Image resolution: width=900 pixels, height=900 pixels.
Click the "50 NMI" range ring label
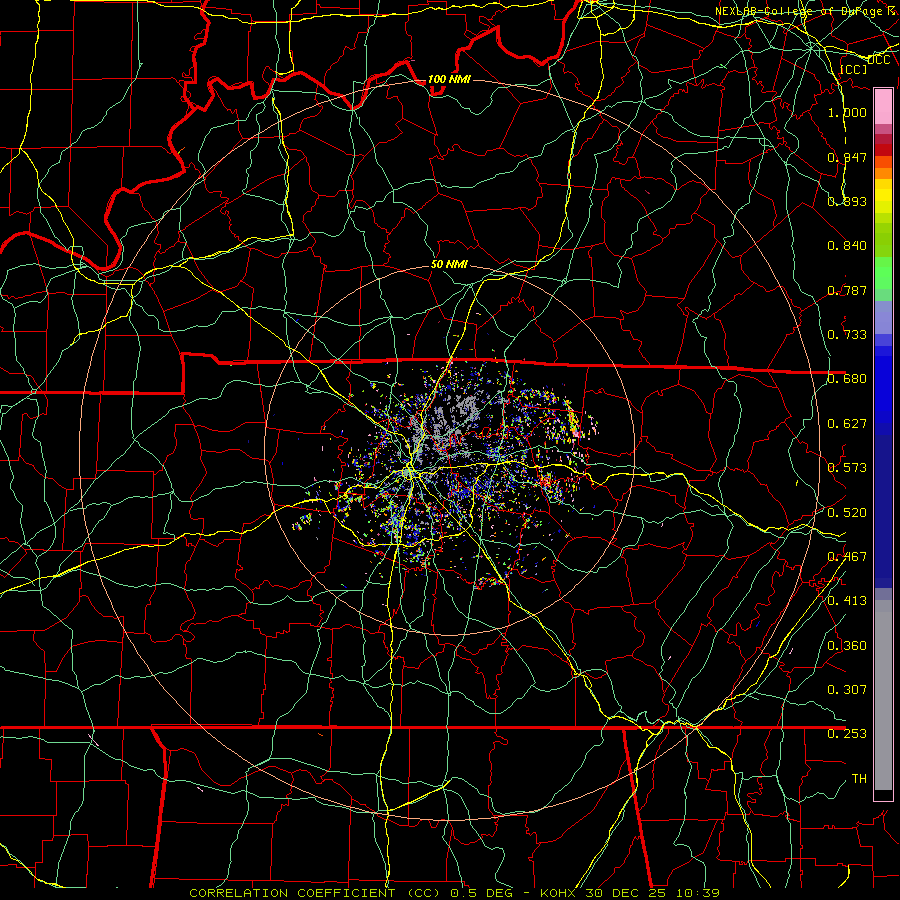click(449, 264)
